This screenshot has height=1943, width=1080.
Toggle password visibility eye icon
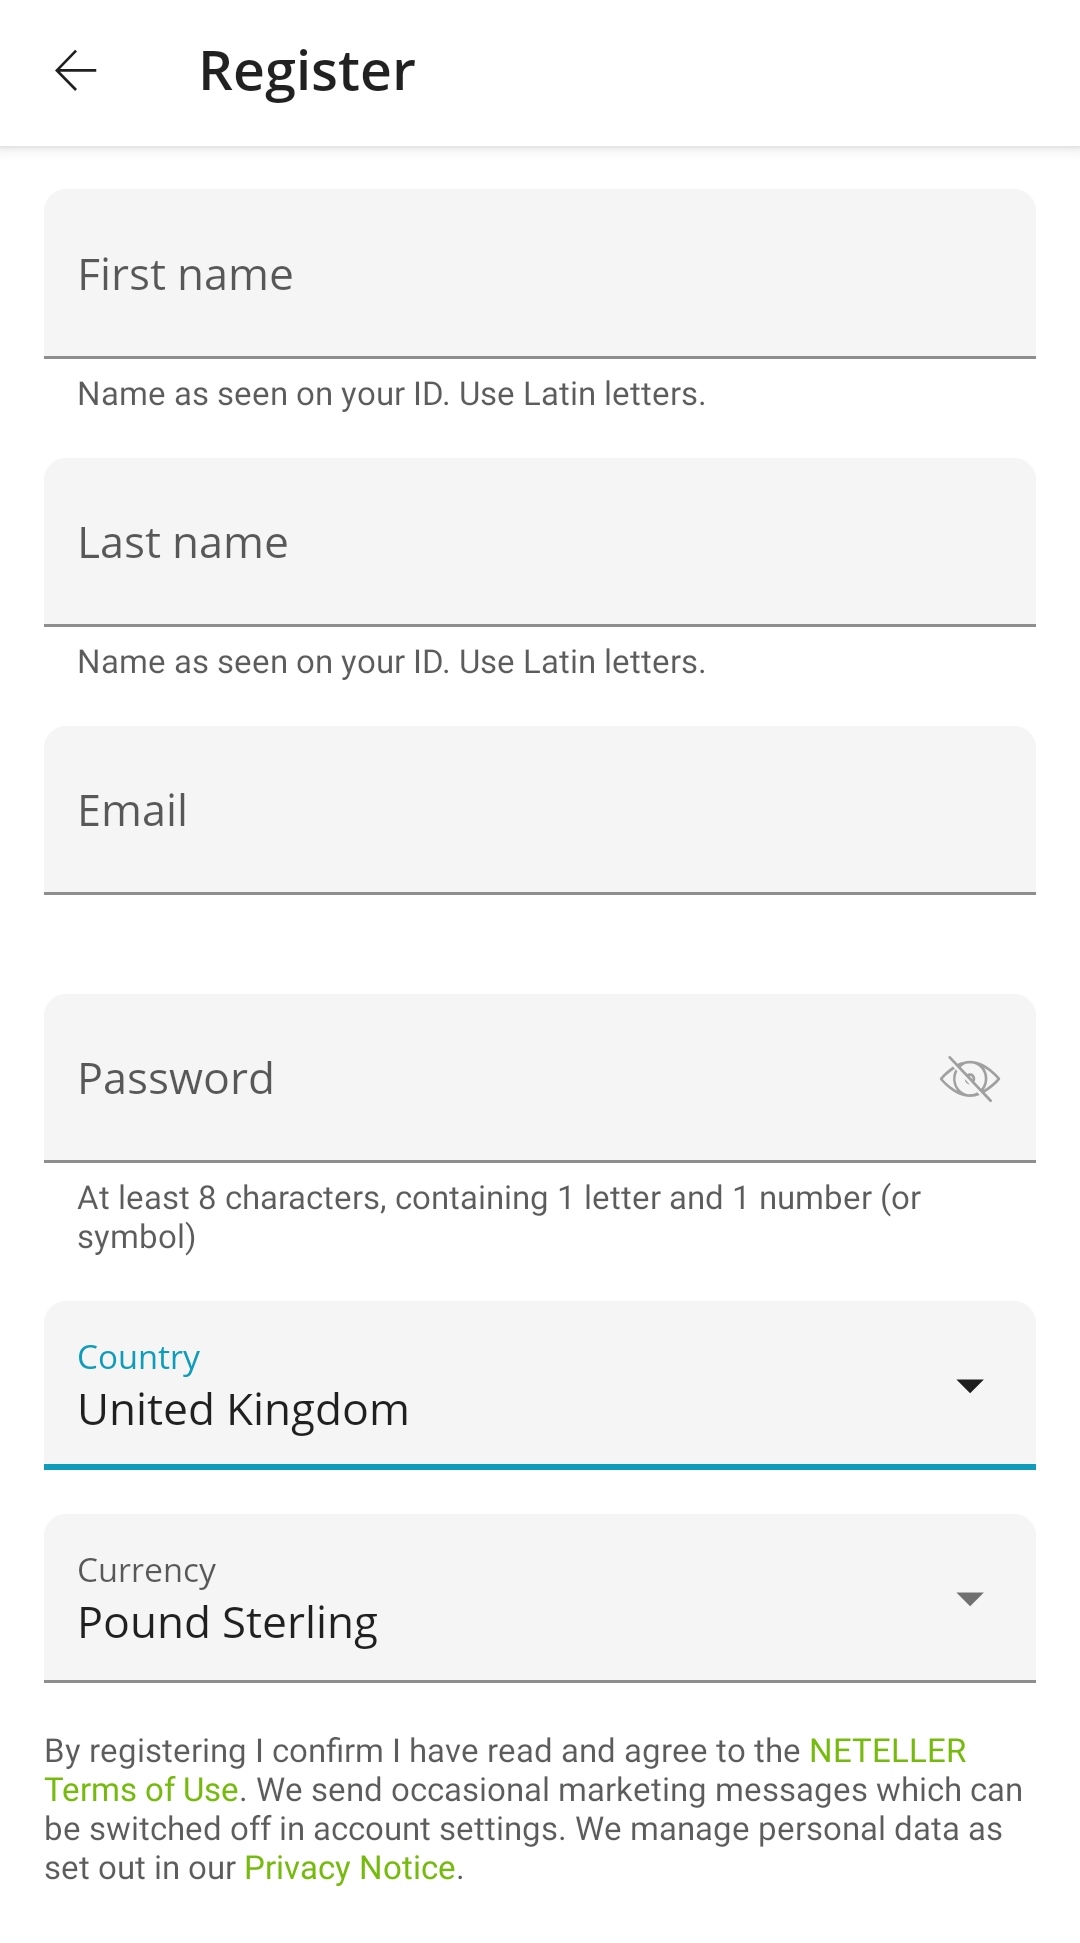pos(969,1079)
